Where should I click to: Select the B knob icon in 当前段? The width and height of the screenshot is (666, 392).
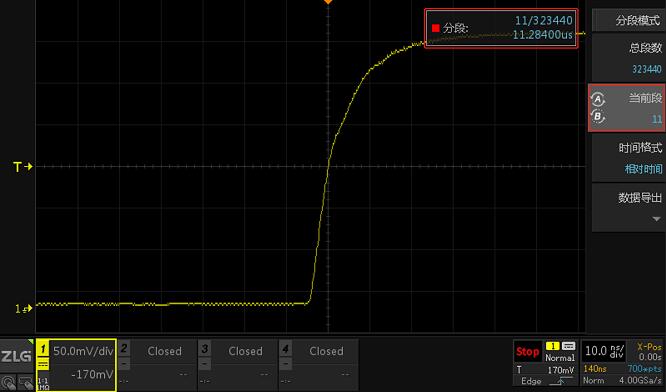point(598,116)
